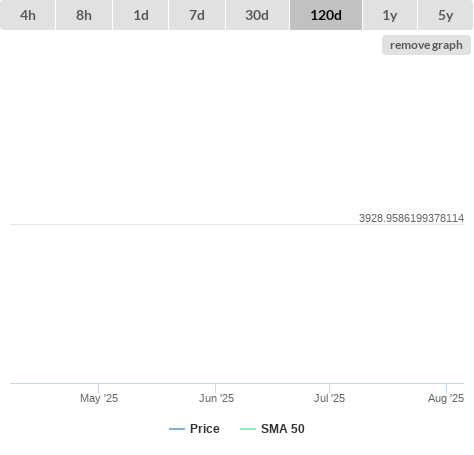Click the remove graph button
Image resolution: width=474 pixels, height=455 pixels.
point(426,45)
